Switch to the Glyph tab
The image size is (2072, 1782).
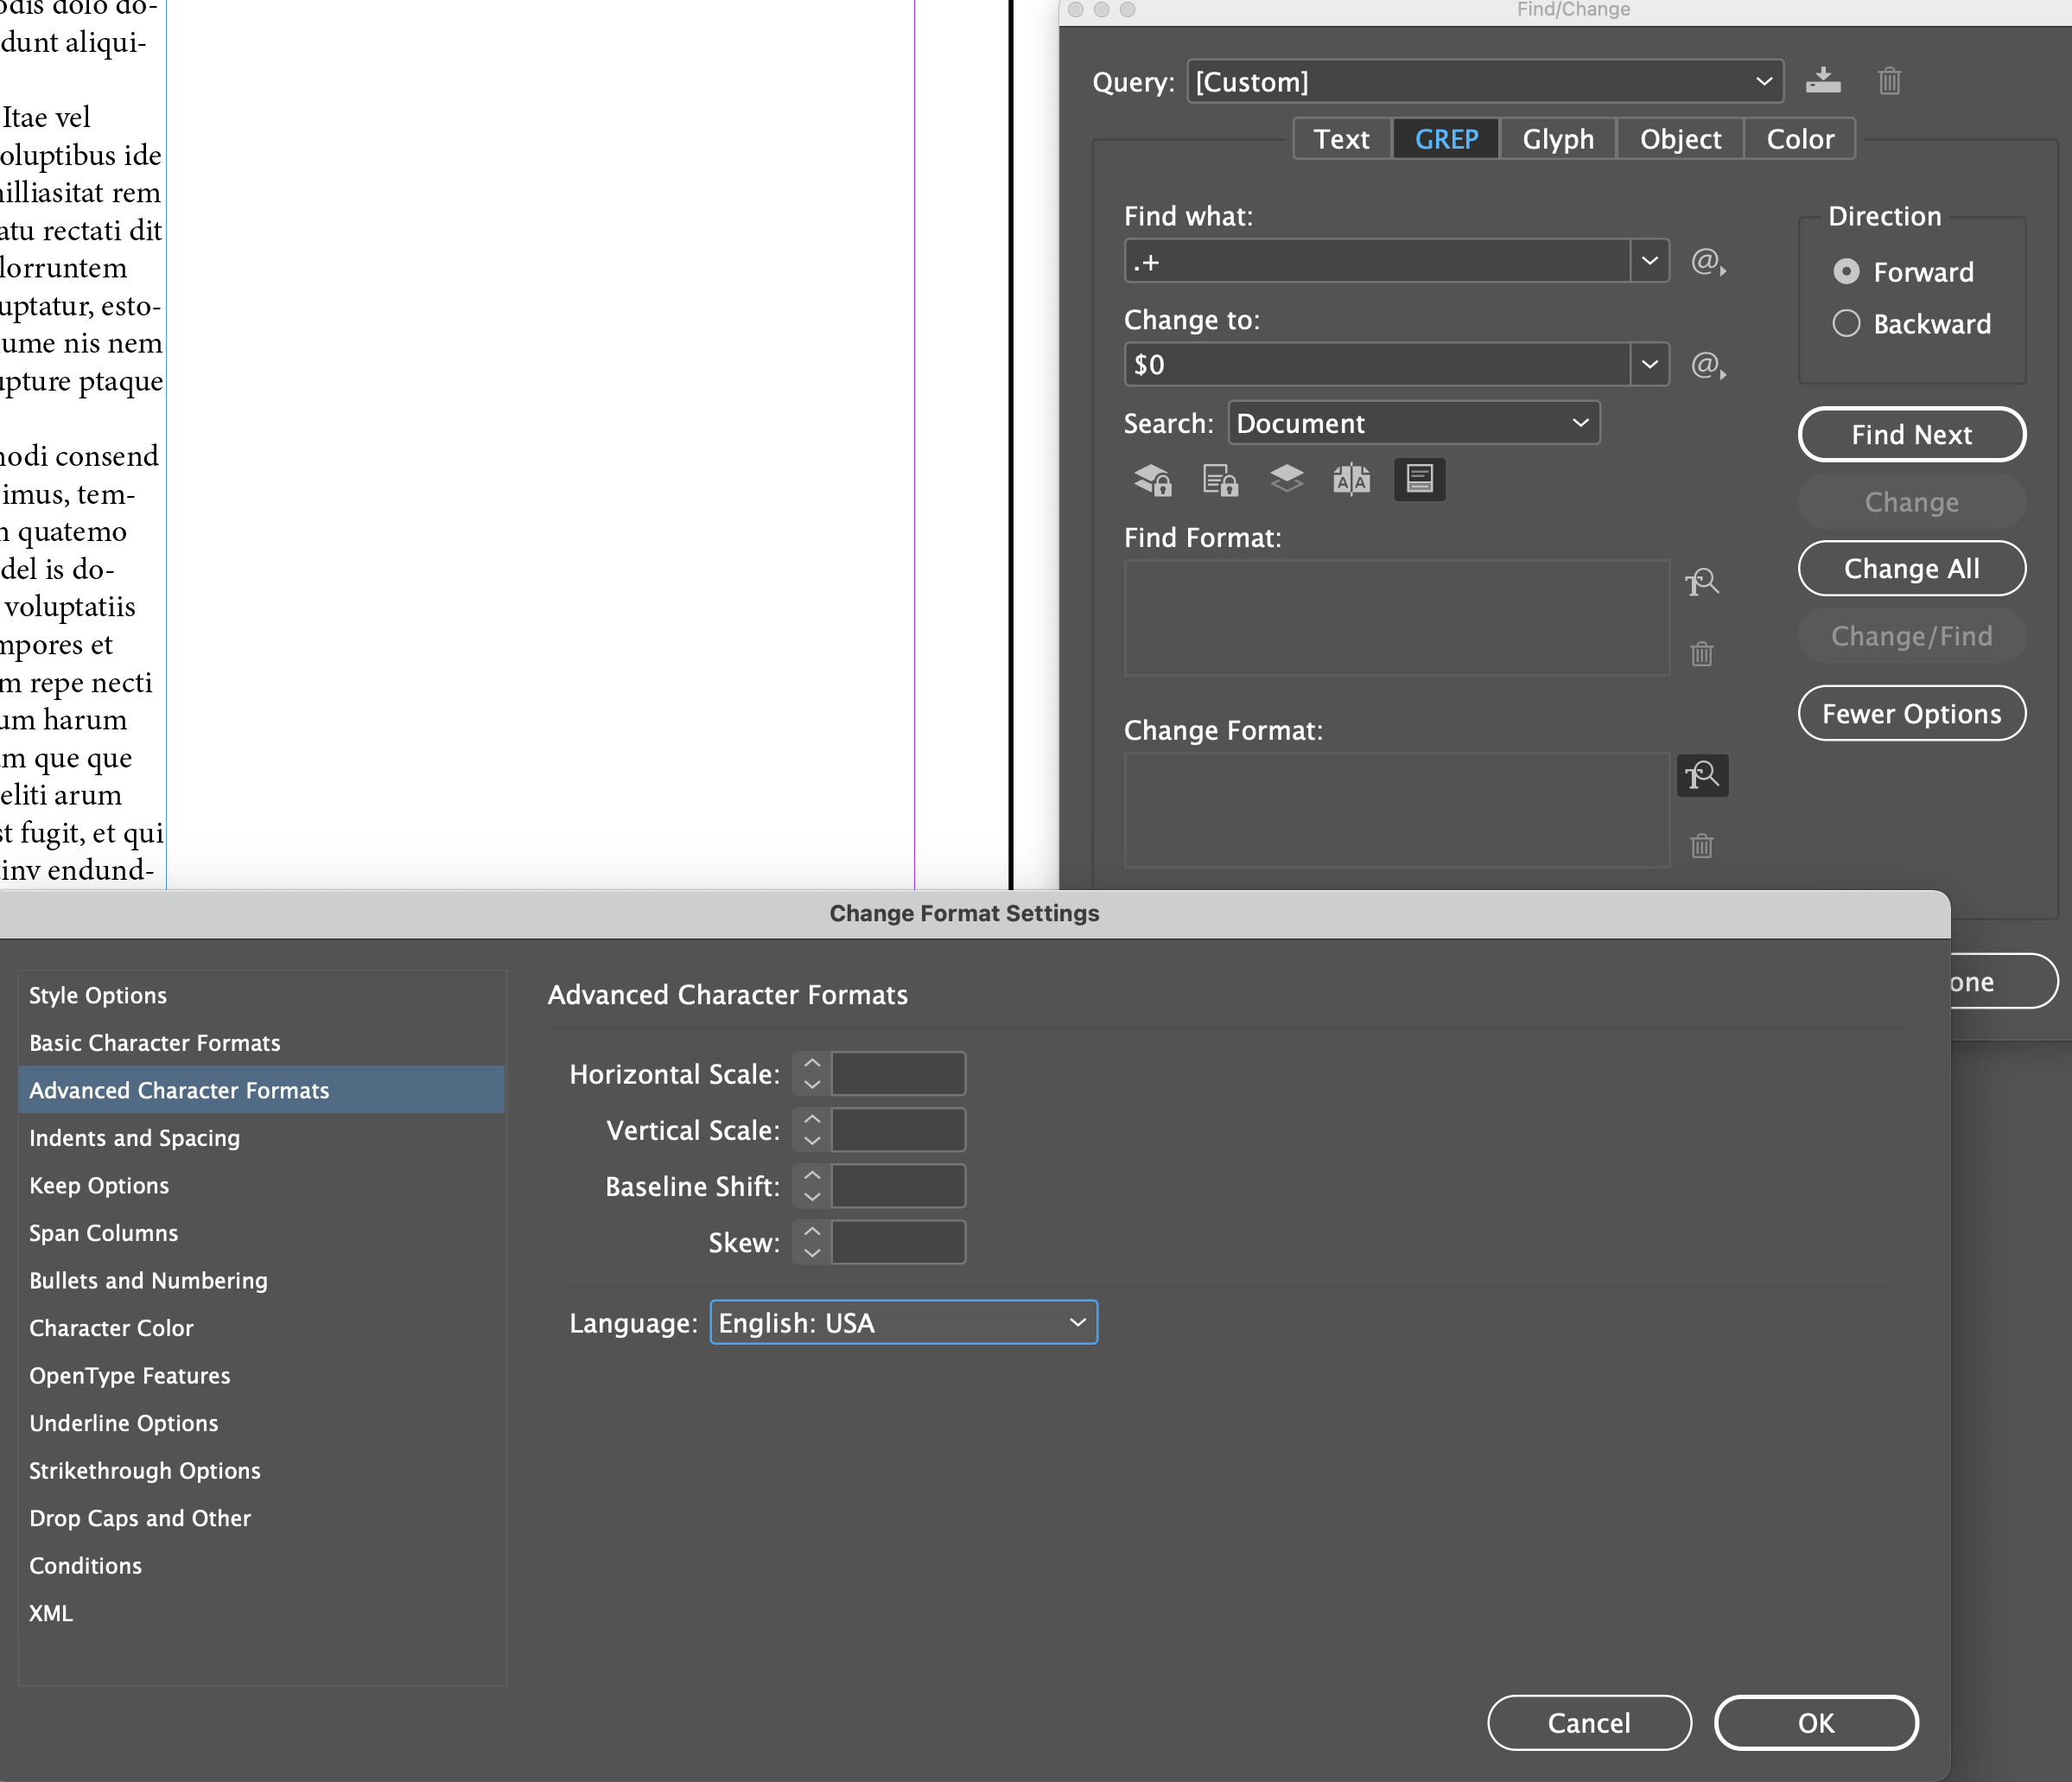(1557, 139)
